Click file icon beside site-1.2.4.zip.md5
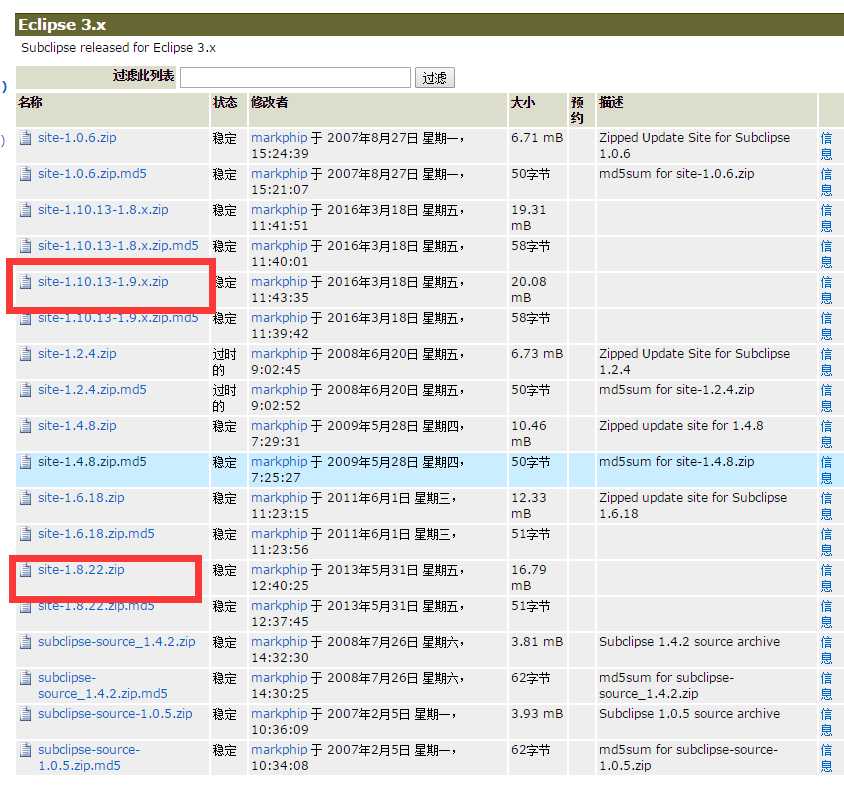This screenshot has height=796, width=844. point(25,391)
